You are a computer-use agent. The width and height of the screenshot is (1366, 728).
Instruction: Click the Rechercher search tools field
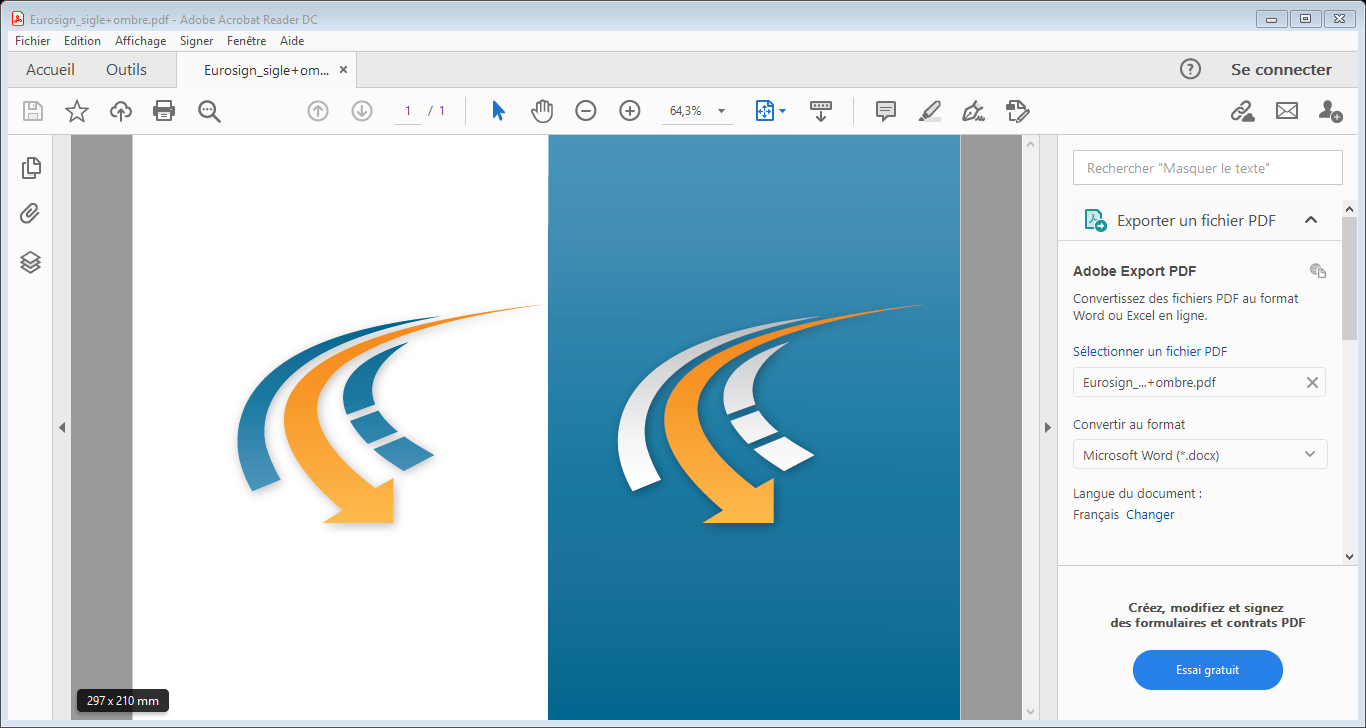(x=1208, y=168)
